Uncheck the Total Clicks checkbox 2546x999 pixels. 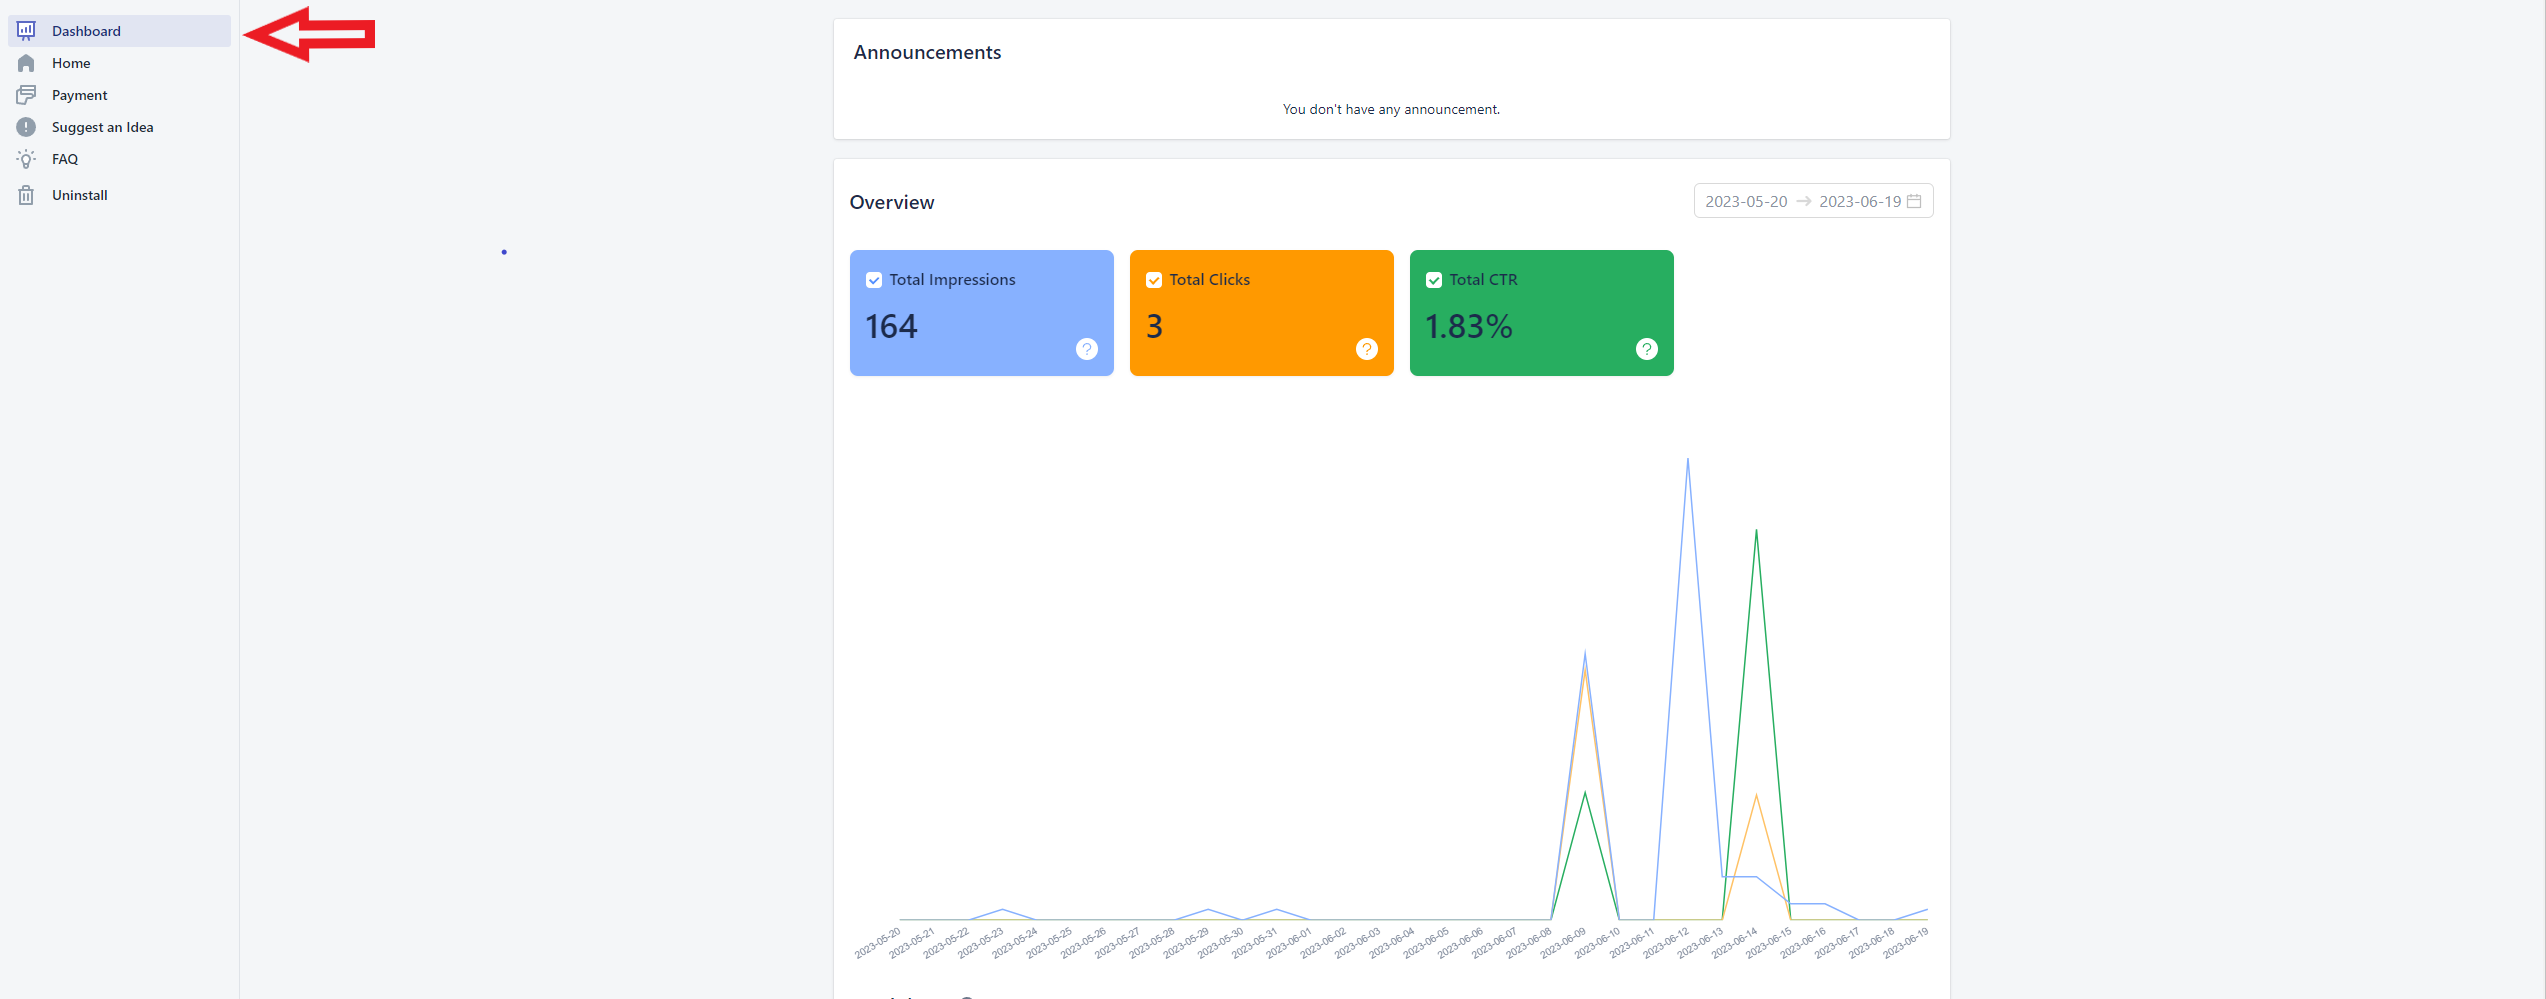pyautogui.click(x=1154, y=280)
